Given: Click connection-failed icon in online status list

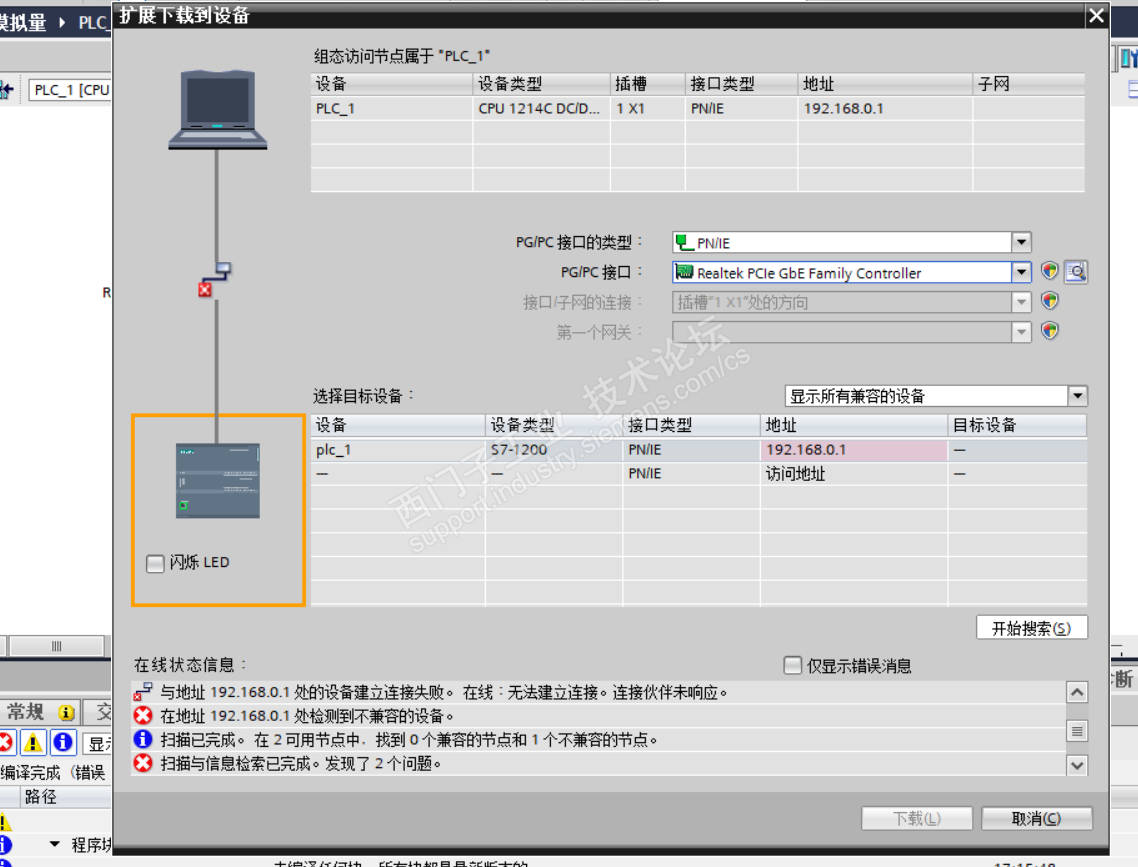Looking at the screenshot, I should 143,691.
